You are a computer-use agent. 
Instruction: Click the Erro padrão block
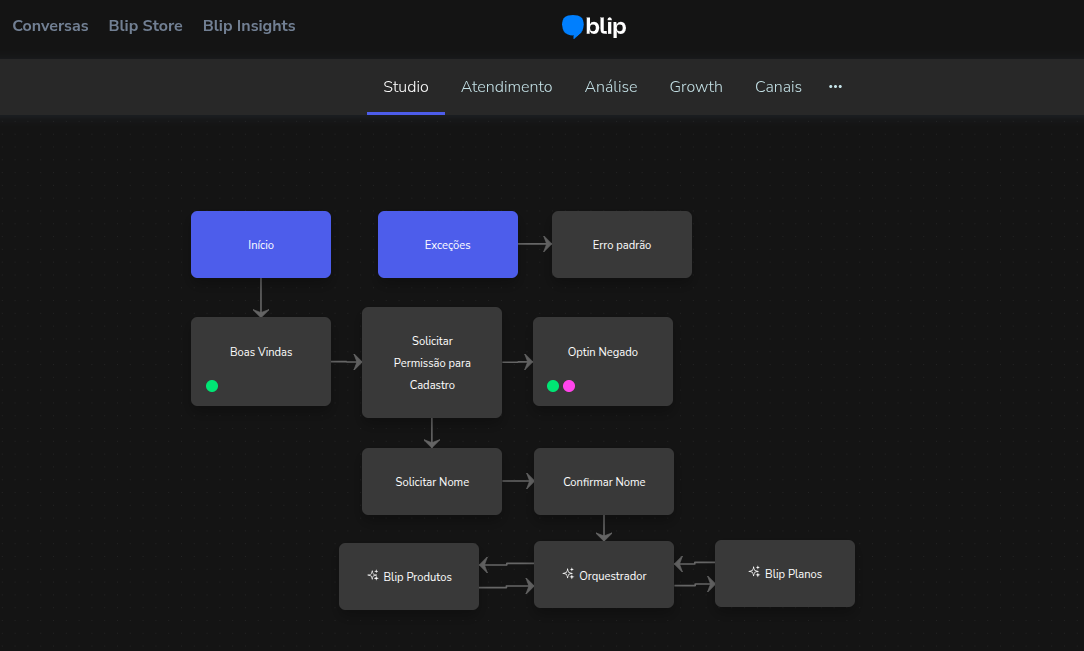tap(621, 244)
